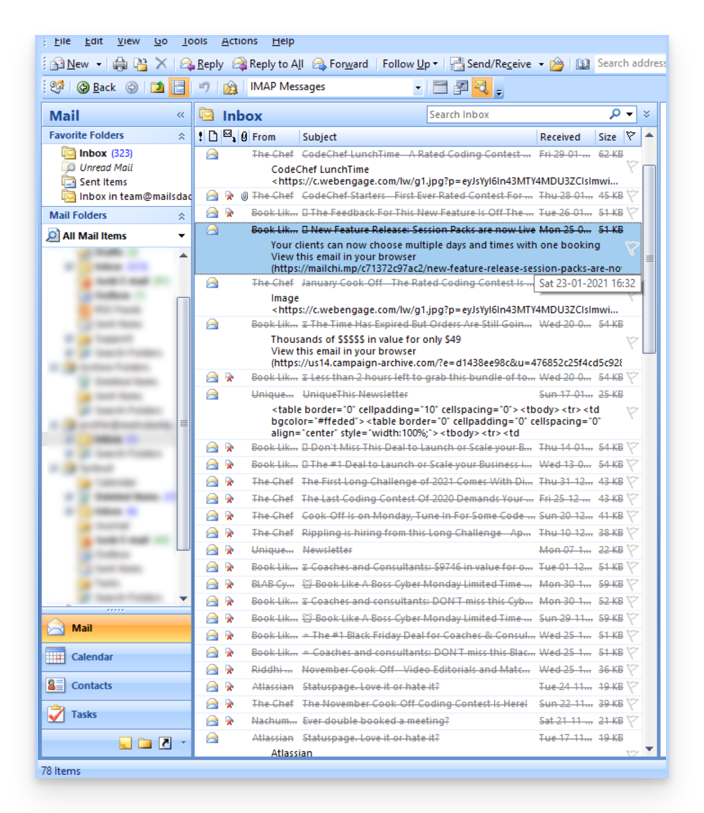Flag the Time Has Expired message
Screen dimensions: 704x813
(632, 342)
